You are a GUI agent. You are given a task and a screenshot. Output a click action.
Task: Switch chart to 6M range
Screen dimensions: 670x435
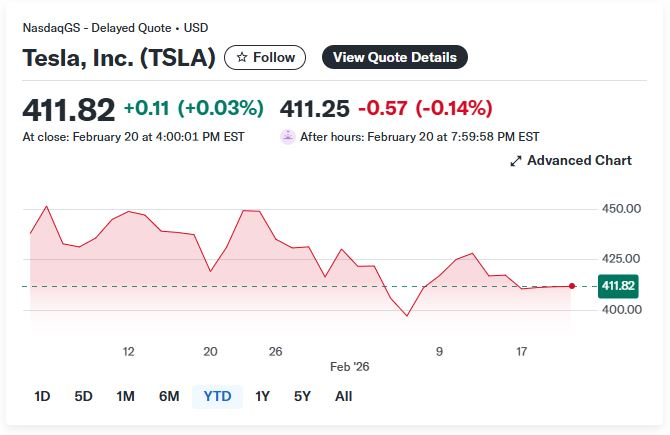169,396
